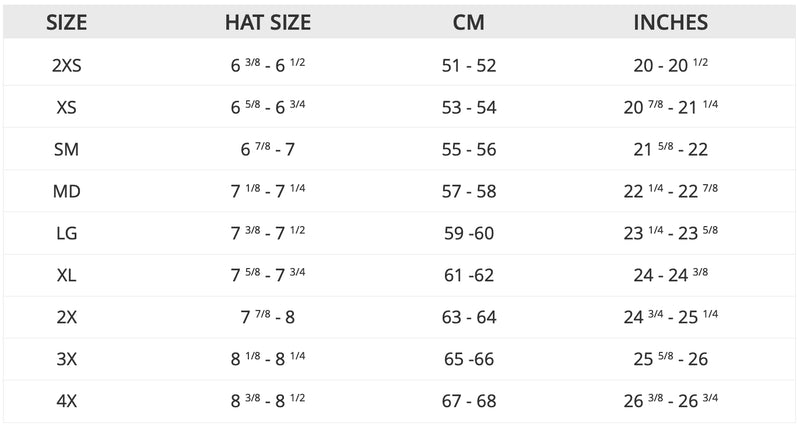Select the 25 5/8 - 26 inches value
This screenshot has height=427, width=800.
tap(670, 360)
